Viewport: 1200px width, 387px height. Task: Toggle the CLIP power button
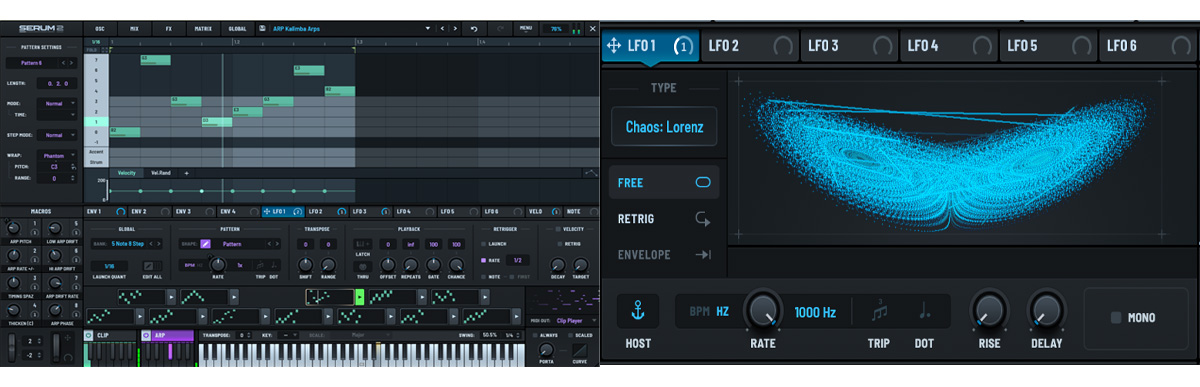pyautogui.click(x=88, y=336)
